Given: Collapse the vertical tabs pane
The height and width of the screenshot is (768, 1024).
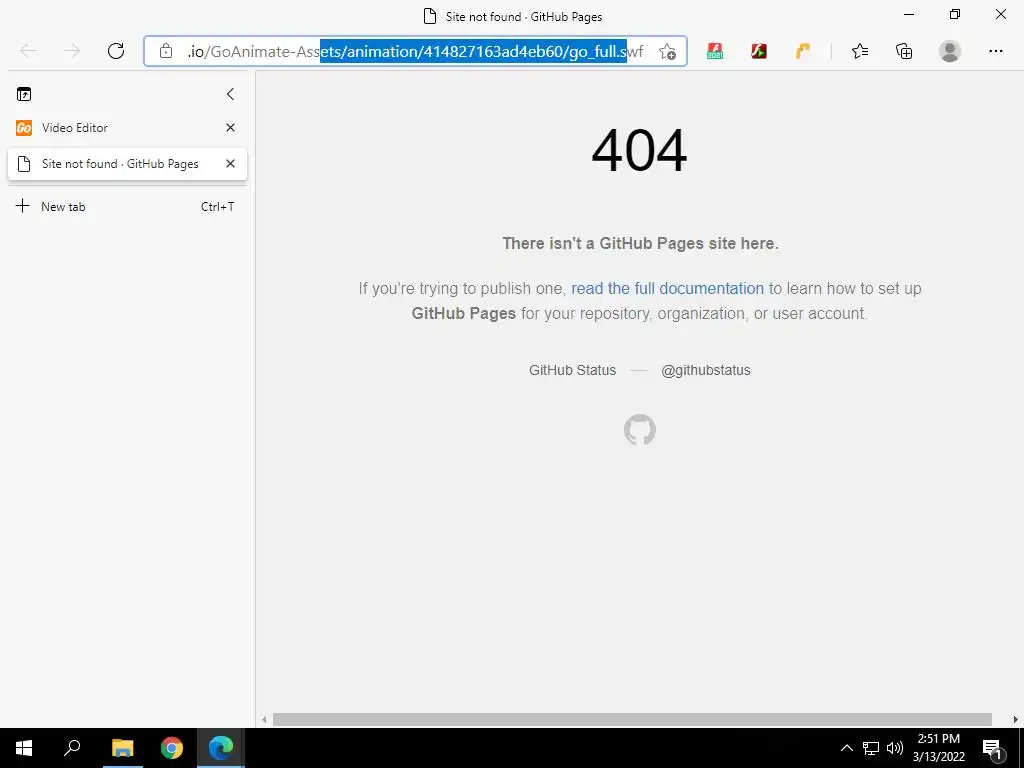Looking at the screenshot, I should coord(230,94).
